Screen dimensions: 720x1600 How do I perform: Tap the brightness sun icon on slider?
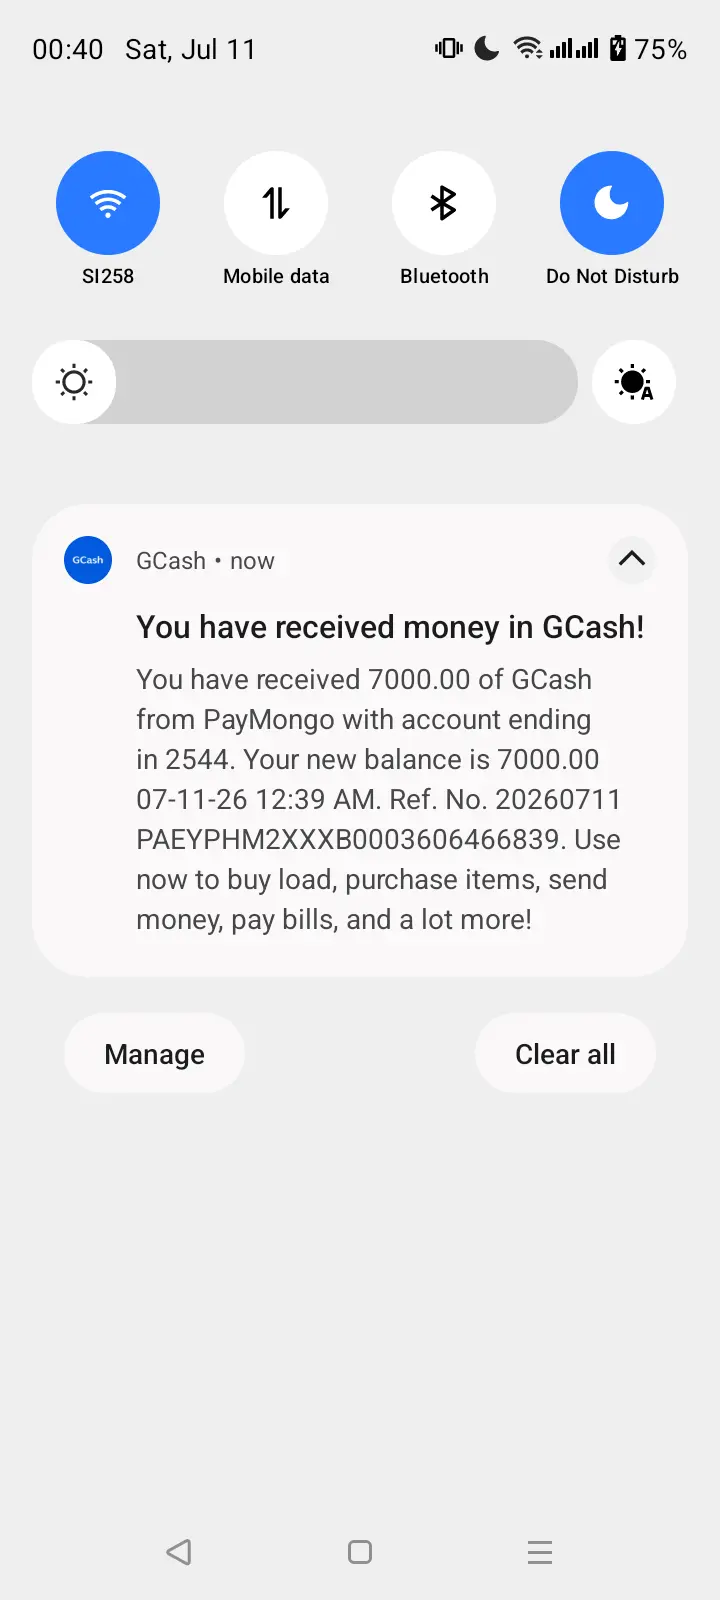[74, 382]
